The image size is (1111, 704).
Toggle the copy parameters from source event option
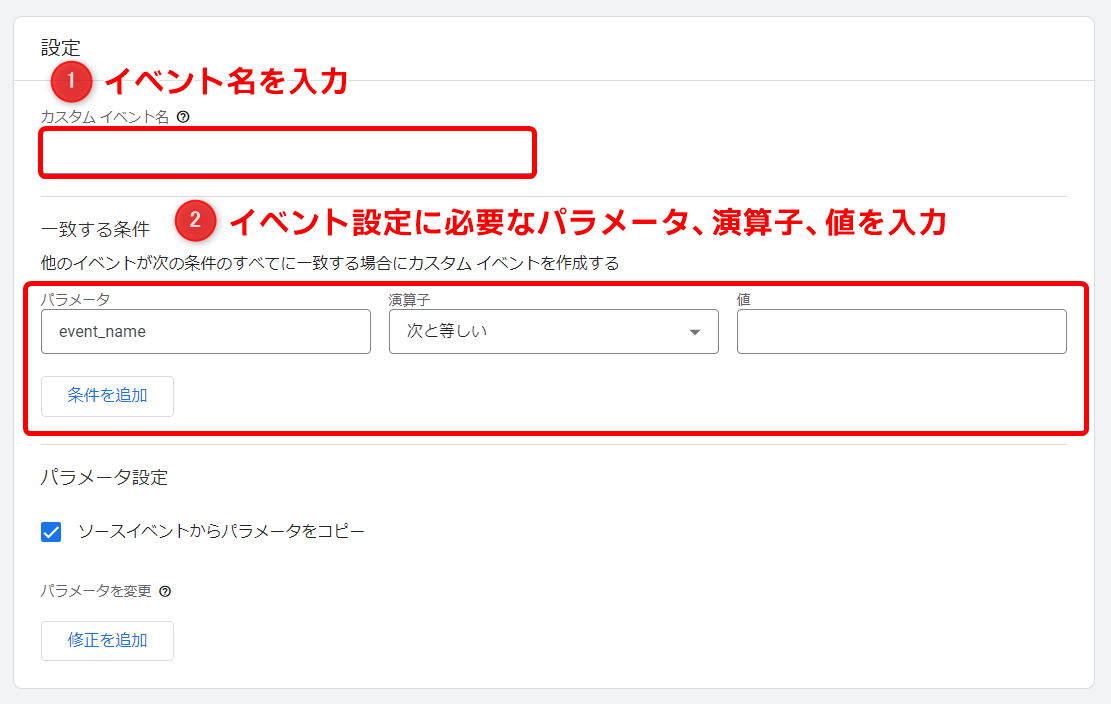click(49, 531)
